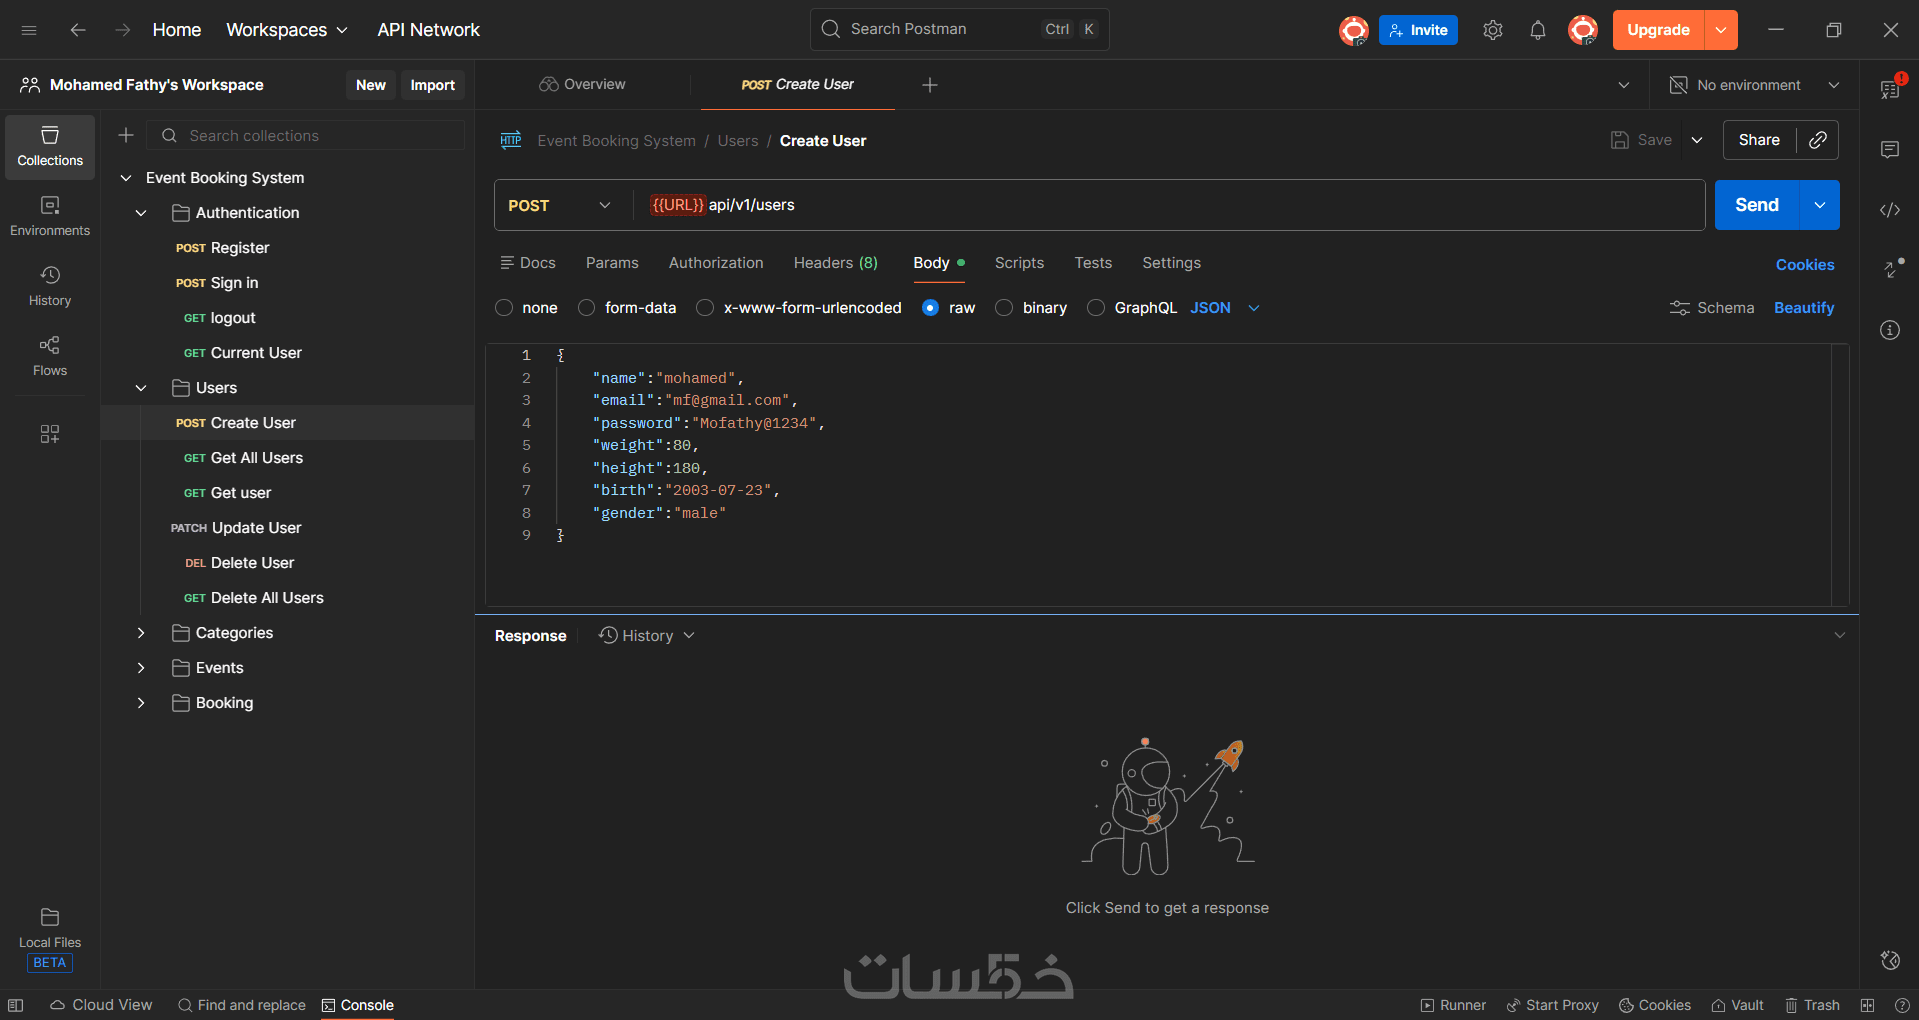Open the Overview tab
The width and height of the screenshot is (1919, 1020).
(583, 85)
